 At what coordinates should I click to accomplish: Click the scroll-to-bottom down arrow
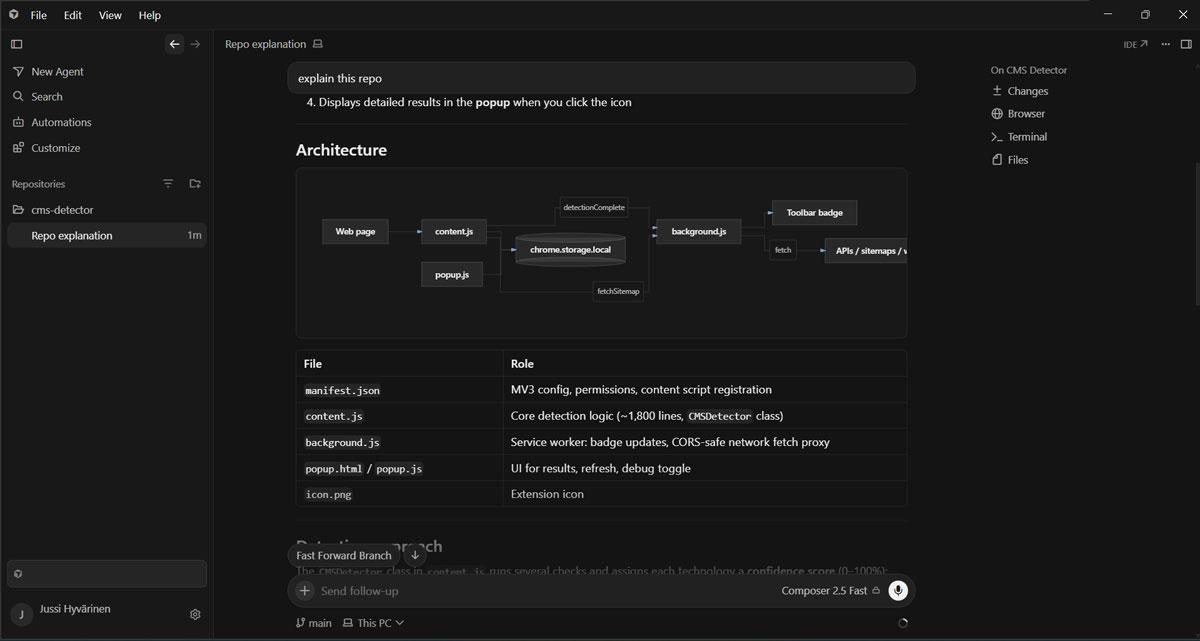click(415, 556)
